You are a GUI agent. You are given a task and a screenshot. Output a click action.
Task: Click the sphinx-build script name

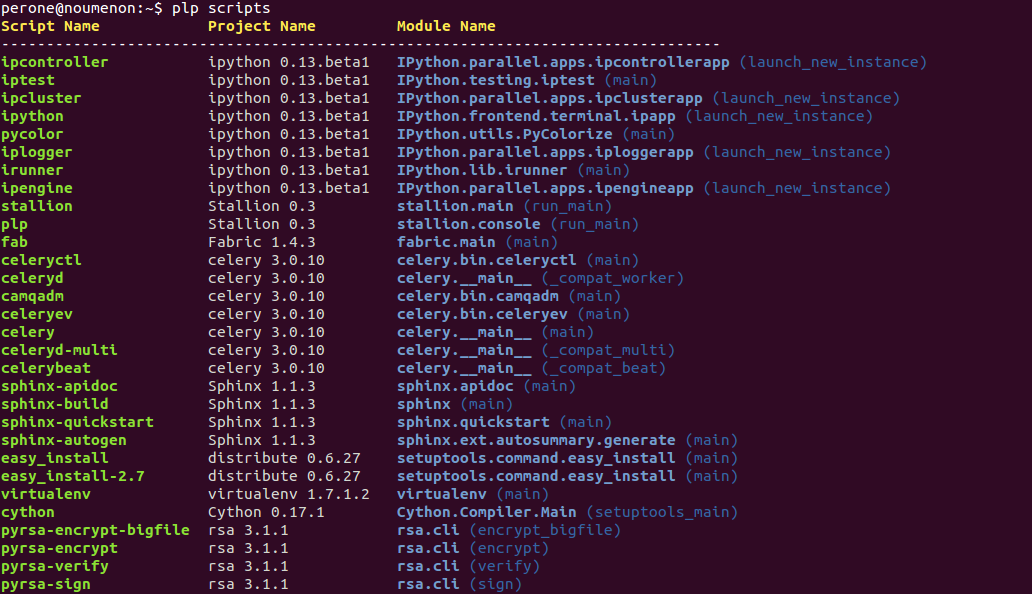point(55,404)
